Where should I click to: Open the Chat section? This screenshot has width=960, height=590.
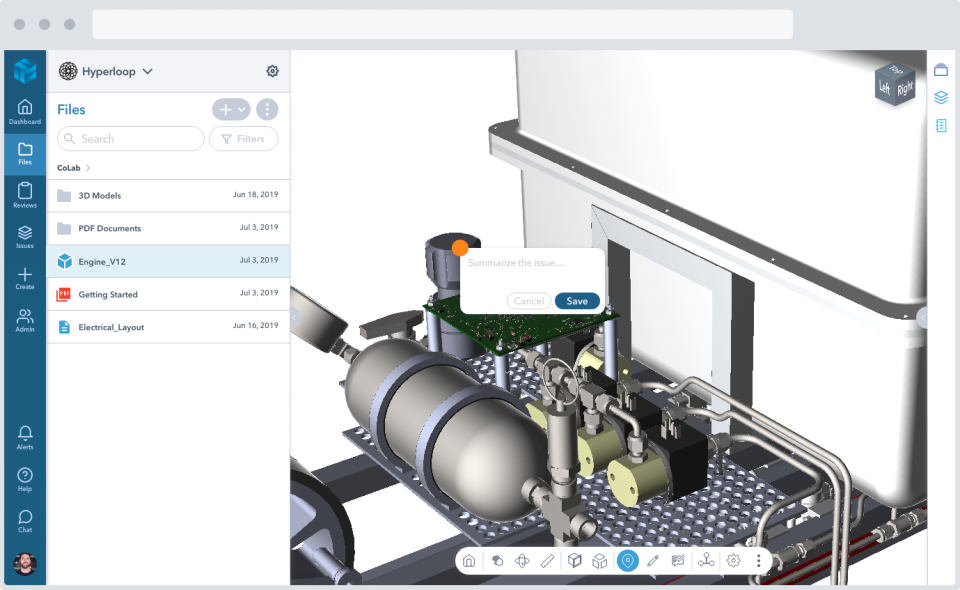click(x=24, y=521)
